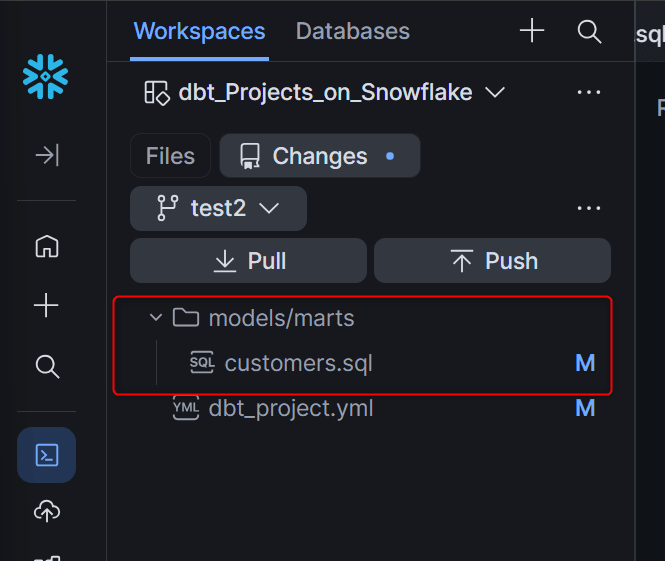This screenshot has height=561, width=665.
Task: Click the Pull button
Action: tap(249, 260)
